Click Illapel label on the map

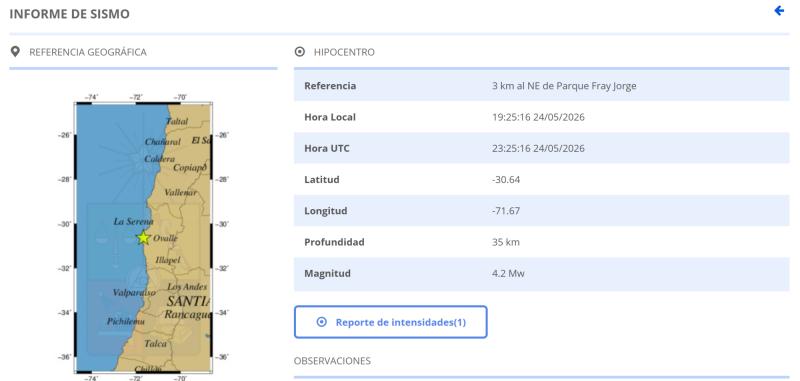168,260
